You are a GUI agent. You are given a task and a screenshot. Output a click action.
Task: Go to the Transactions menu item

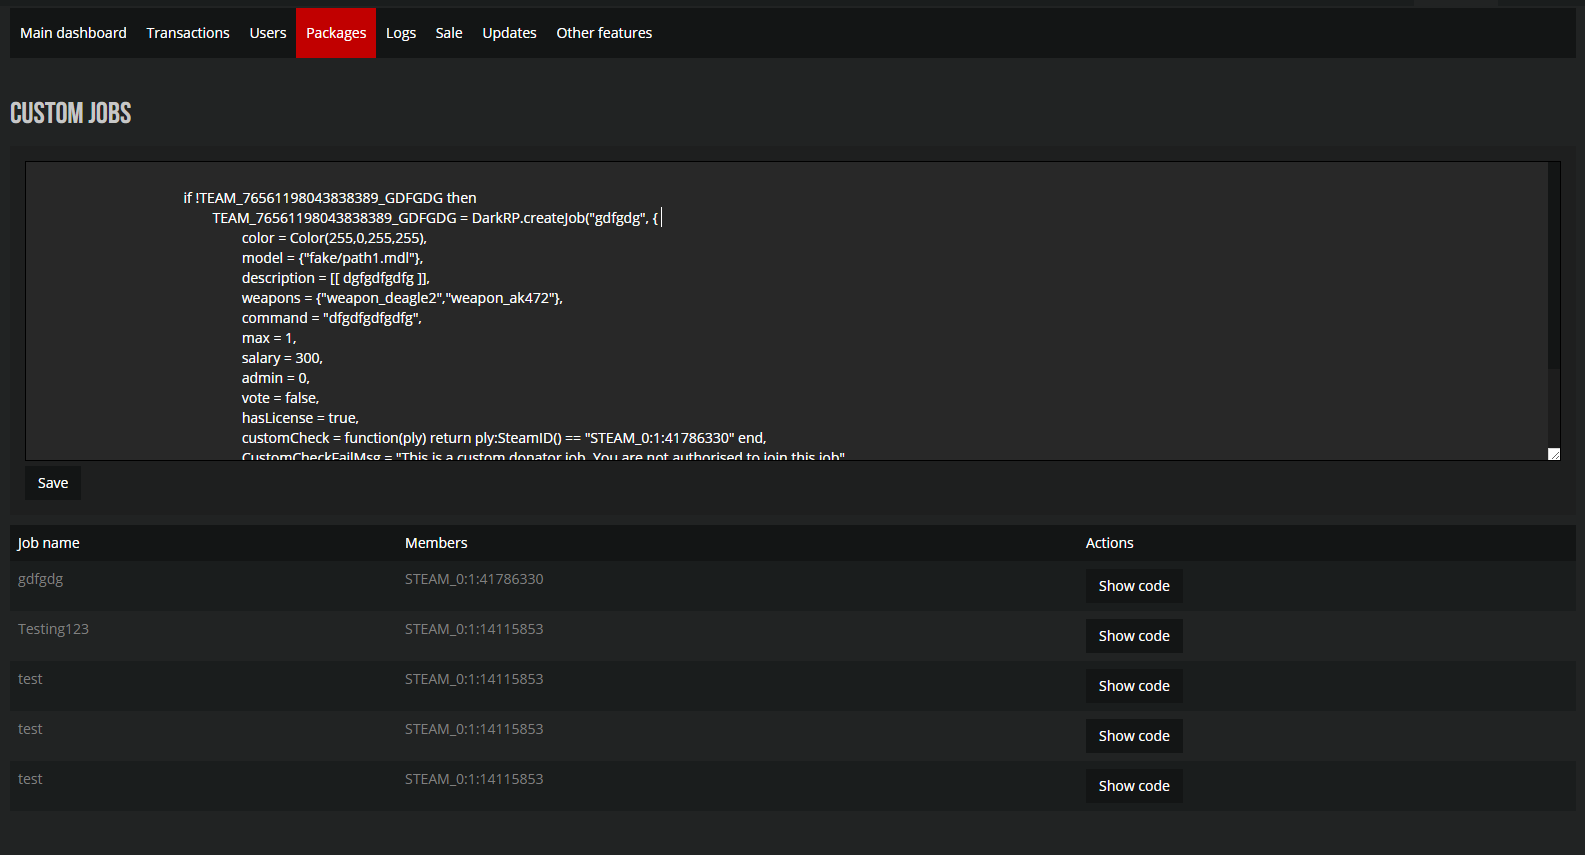(188, 33)
